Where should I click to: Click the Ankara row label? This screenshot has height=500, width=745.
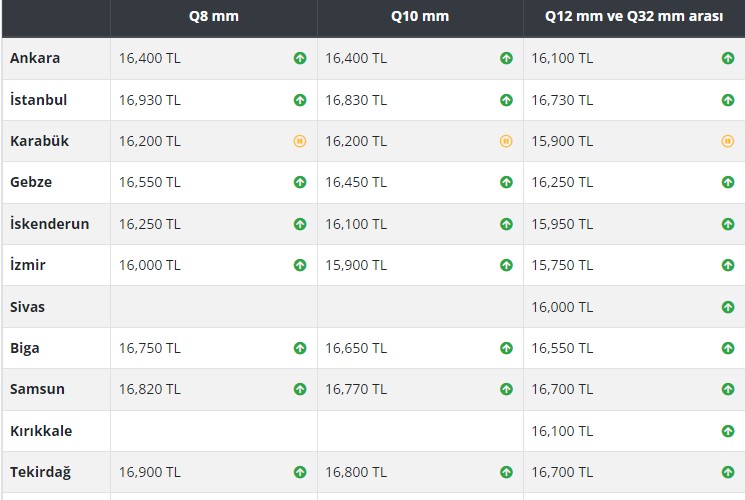[x=35, y=58]
